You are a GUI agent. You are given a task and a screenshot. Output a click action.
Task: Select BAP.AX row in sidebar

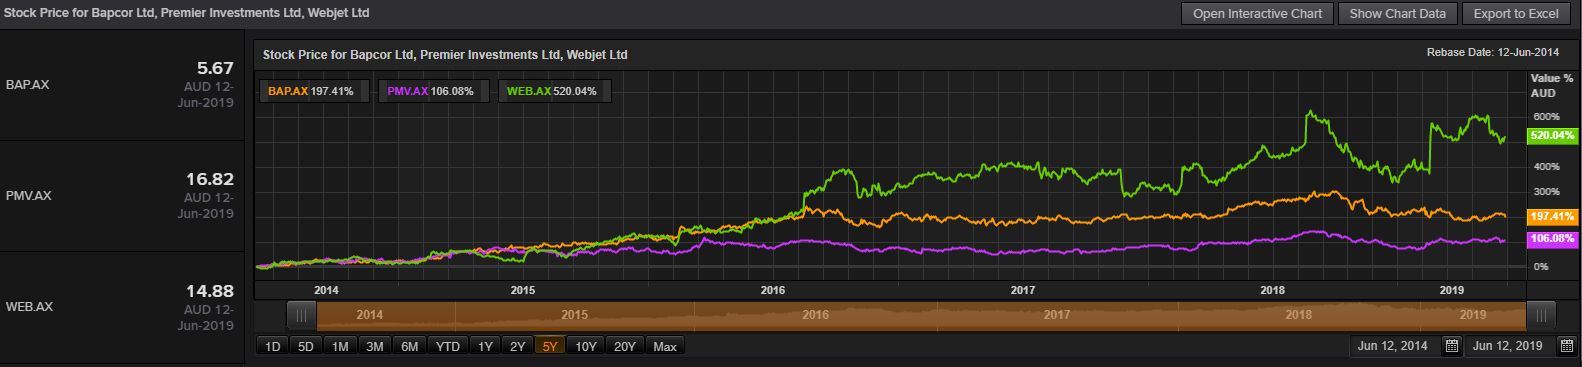[x=122, y=85]
